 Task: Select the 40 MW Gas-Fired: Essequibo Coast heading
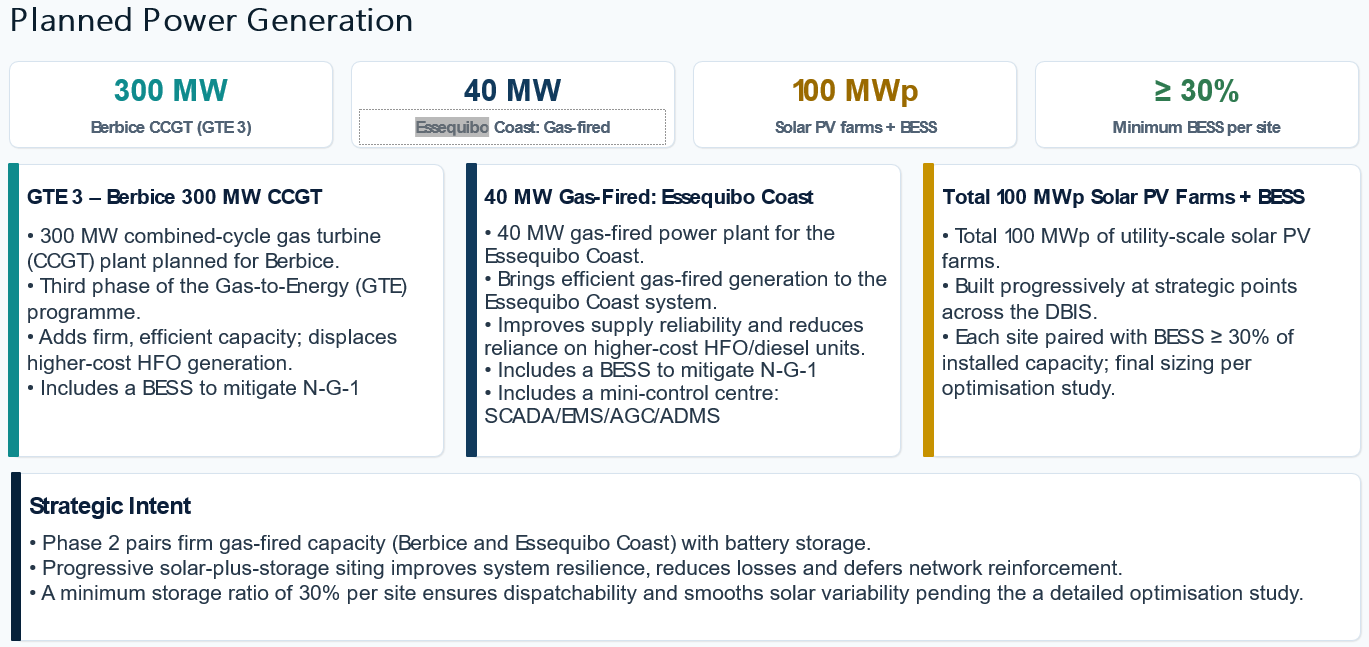point(649,197)
